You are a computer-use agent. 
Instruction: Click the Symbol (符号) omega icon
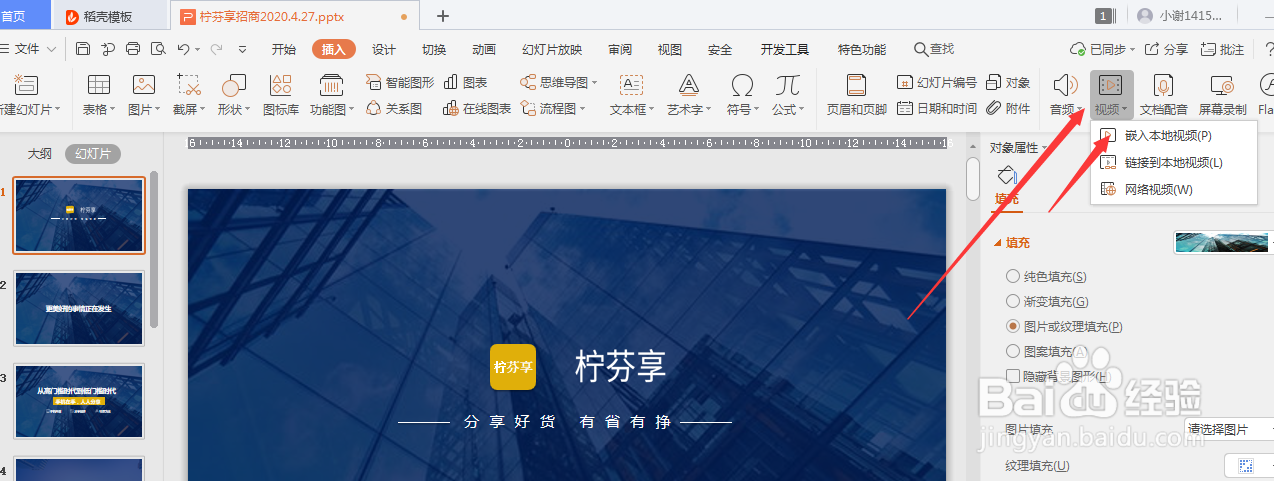[742, 85]
